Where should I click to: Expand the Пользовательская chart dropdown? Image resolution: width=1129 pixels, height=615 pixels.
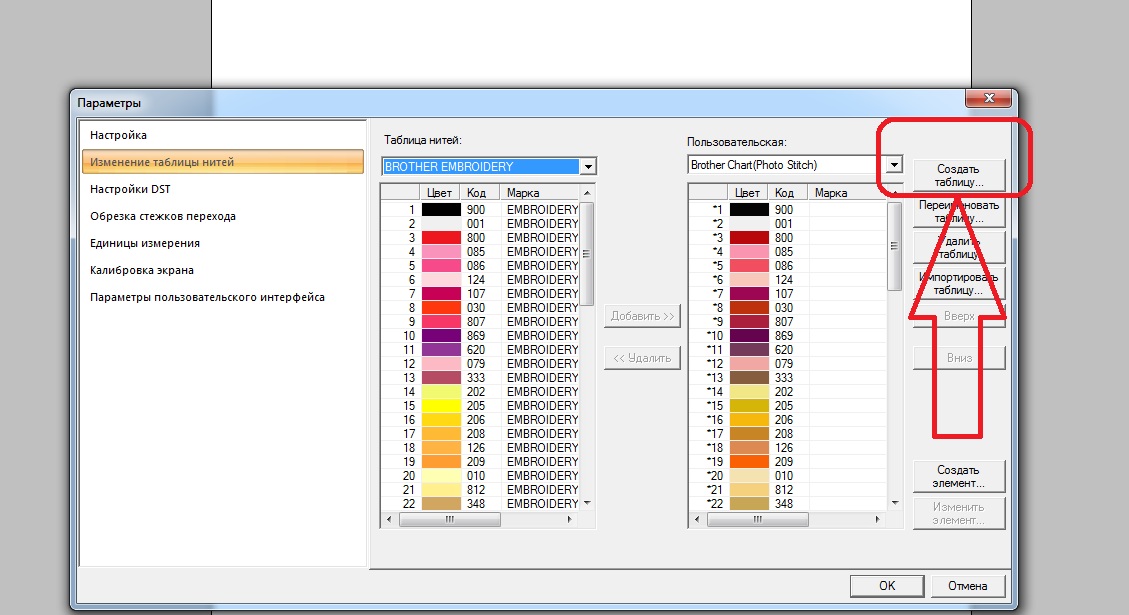(x=894, y=165)
